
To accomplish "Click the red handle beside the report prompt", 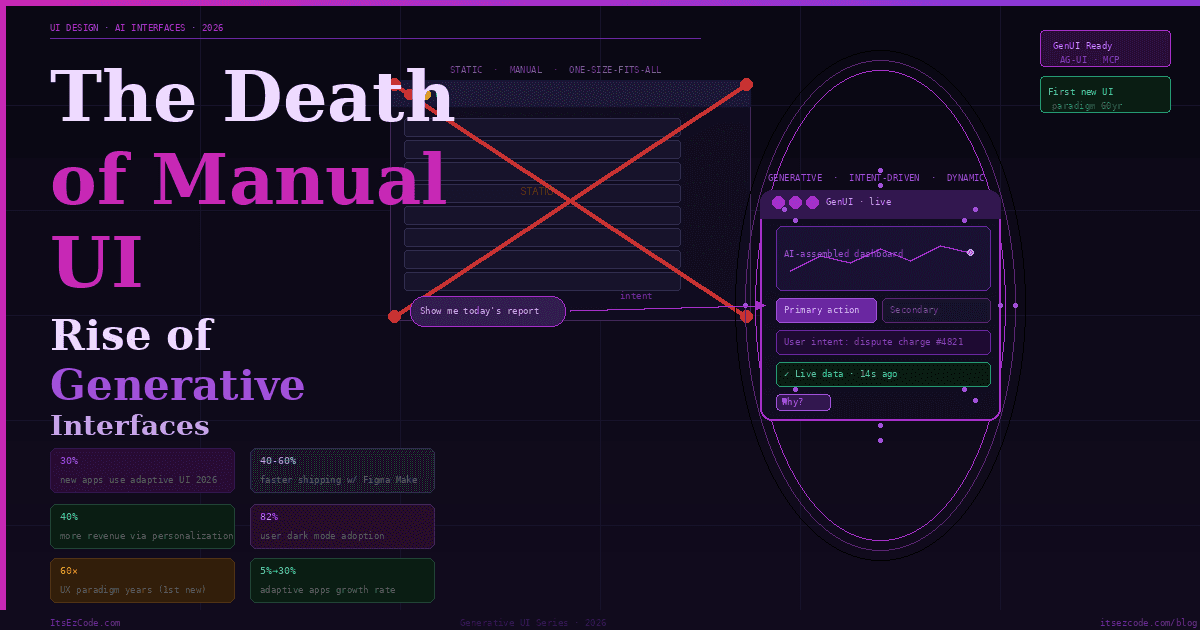I will click(x=392, y=315).
